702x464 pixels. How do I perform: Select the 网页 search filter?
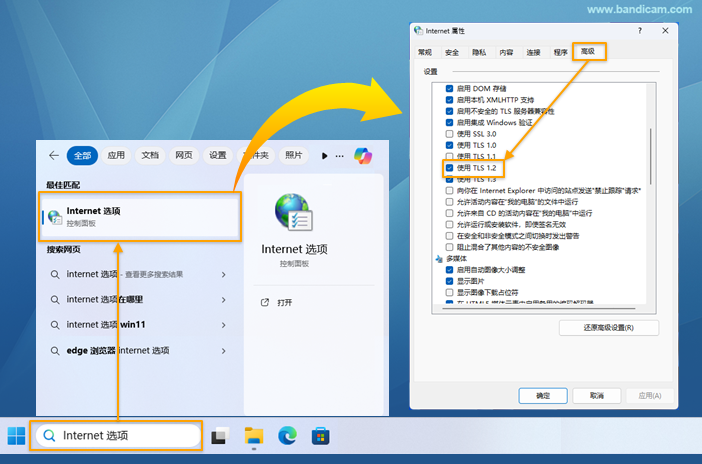point(184,155)
